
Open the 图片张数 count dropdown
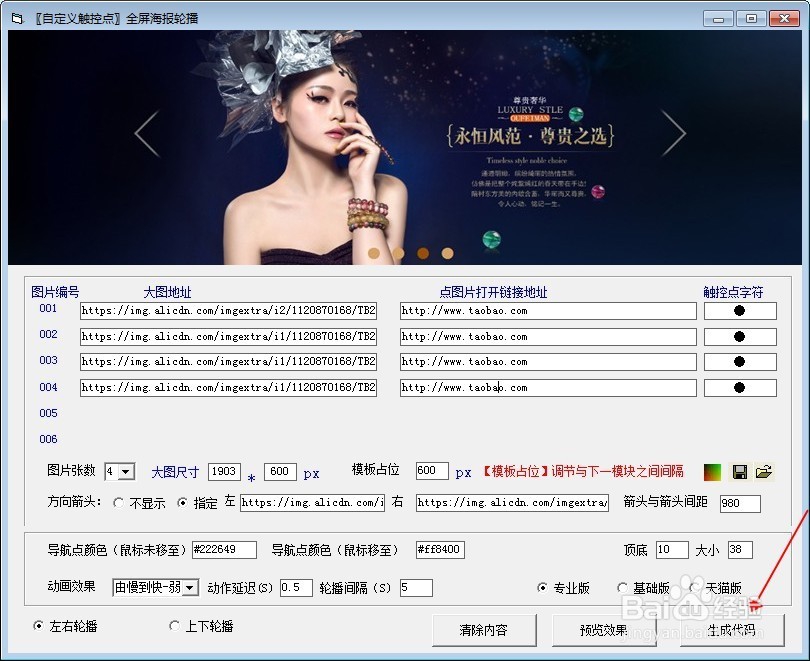tap(126, 471)
